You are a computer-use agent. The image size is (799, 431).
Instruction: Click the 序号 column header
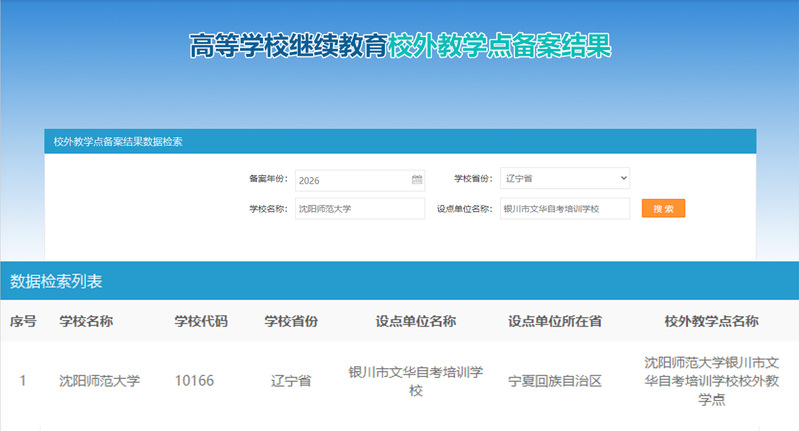point(23,321)
